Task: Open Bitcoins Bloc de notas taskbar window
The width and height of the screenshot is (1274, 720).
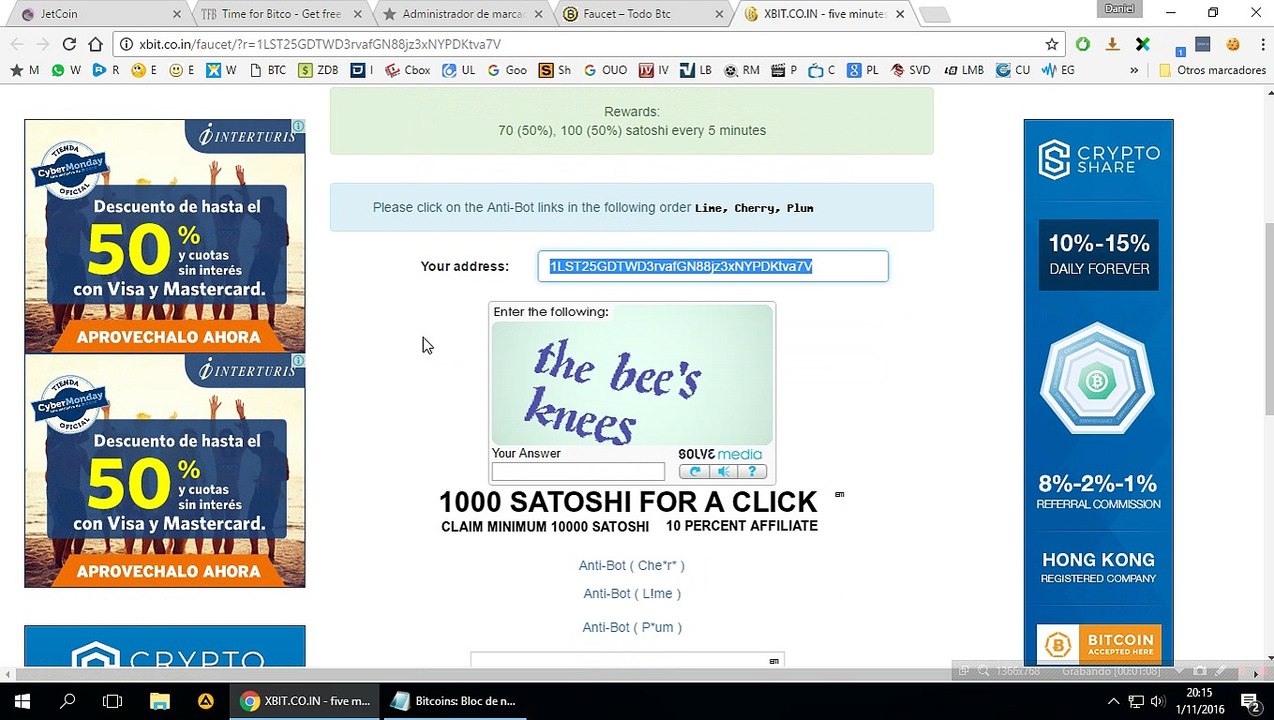Action: point(455,701)
